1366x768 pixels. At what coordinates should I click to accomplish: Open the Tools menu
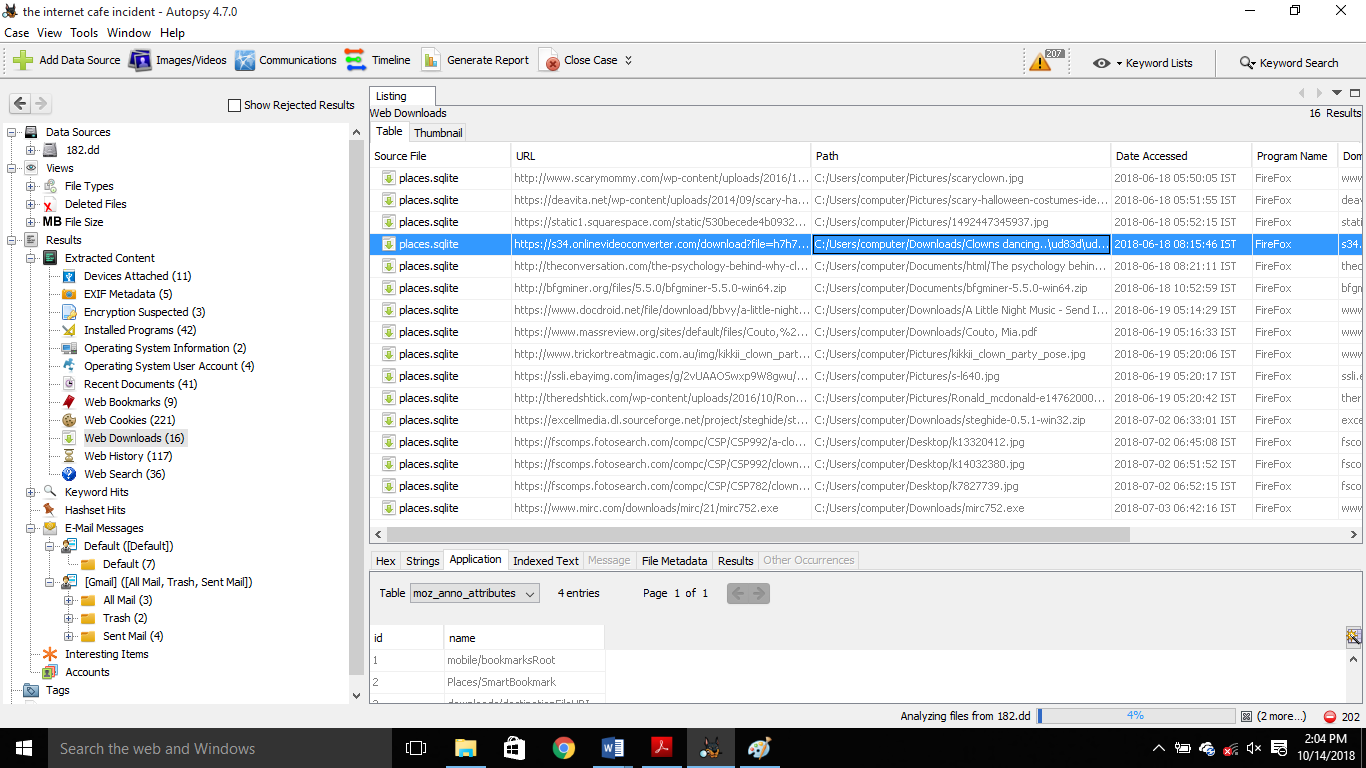click(x=84, y=33)
